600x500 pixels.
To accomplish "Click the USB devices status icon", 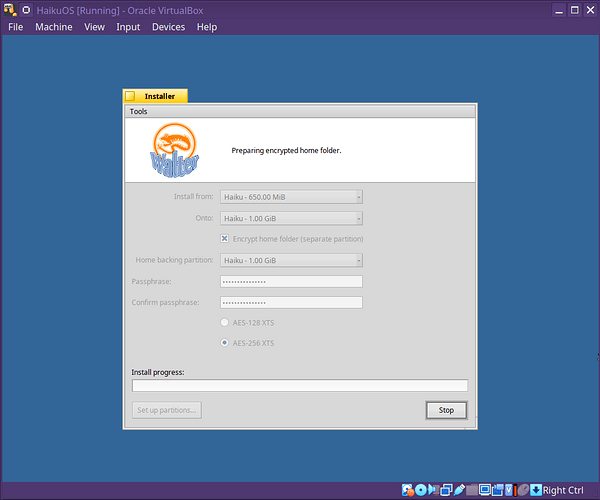I will click(x=459, y=490).
